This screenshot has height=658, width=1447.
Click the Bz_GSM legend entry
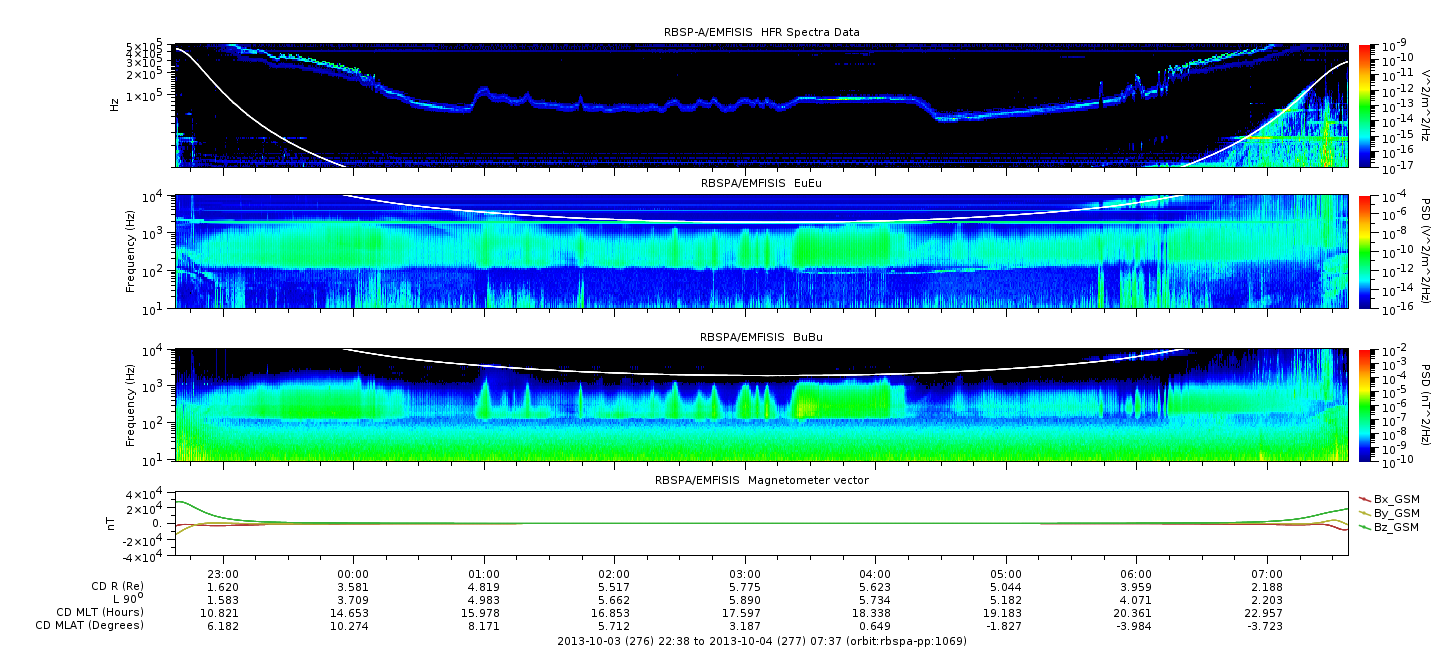tap(1395, 526)
